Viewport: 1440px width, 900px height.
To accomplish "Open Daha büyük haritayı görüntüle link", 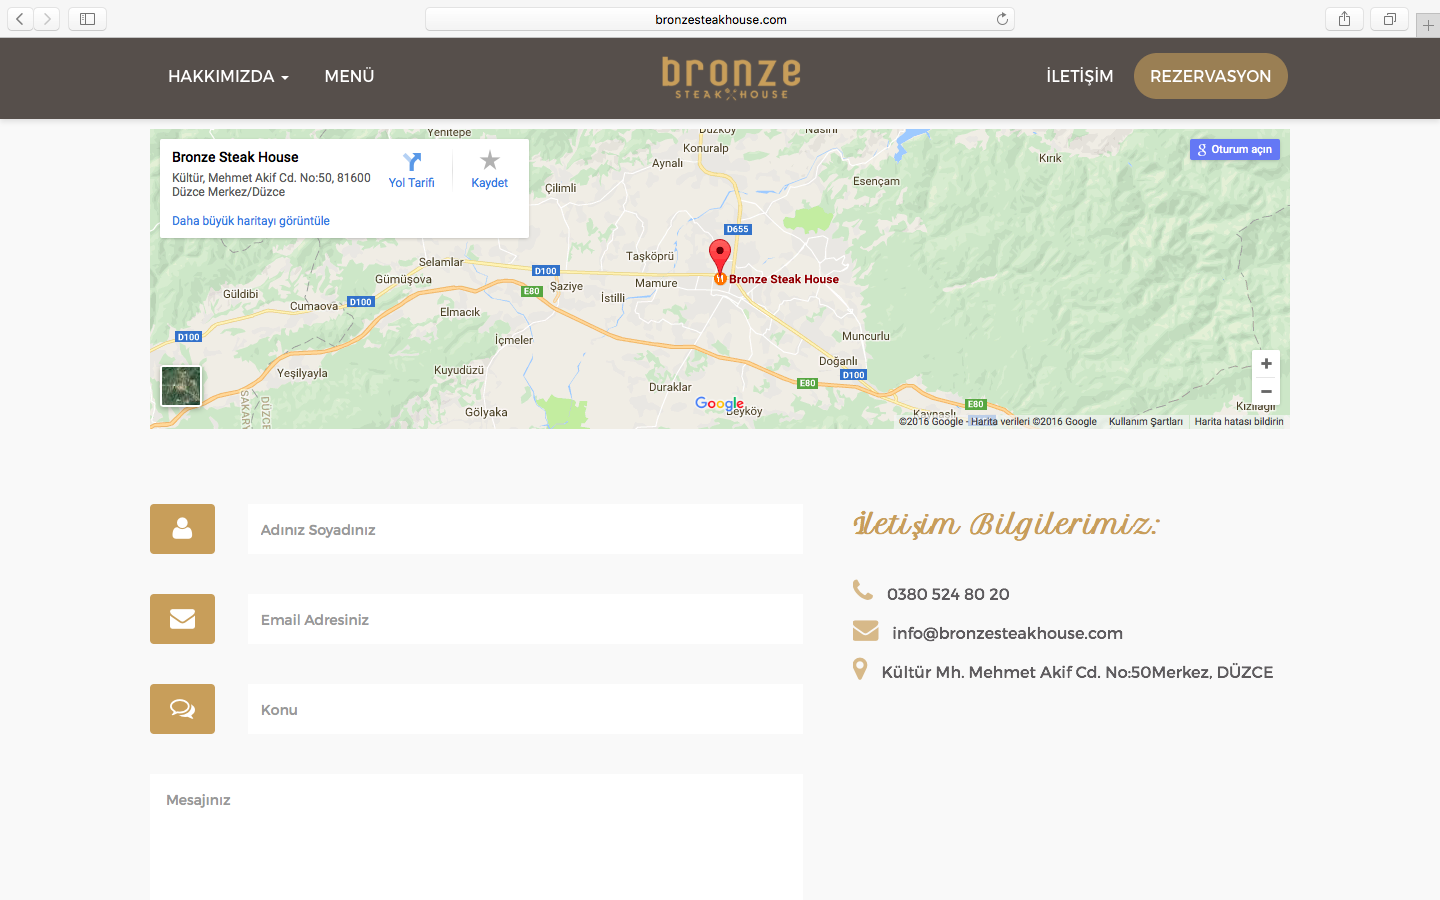I will pyautogui.click(x=251, y=221).
